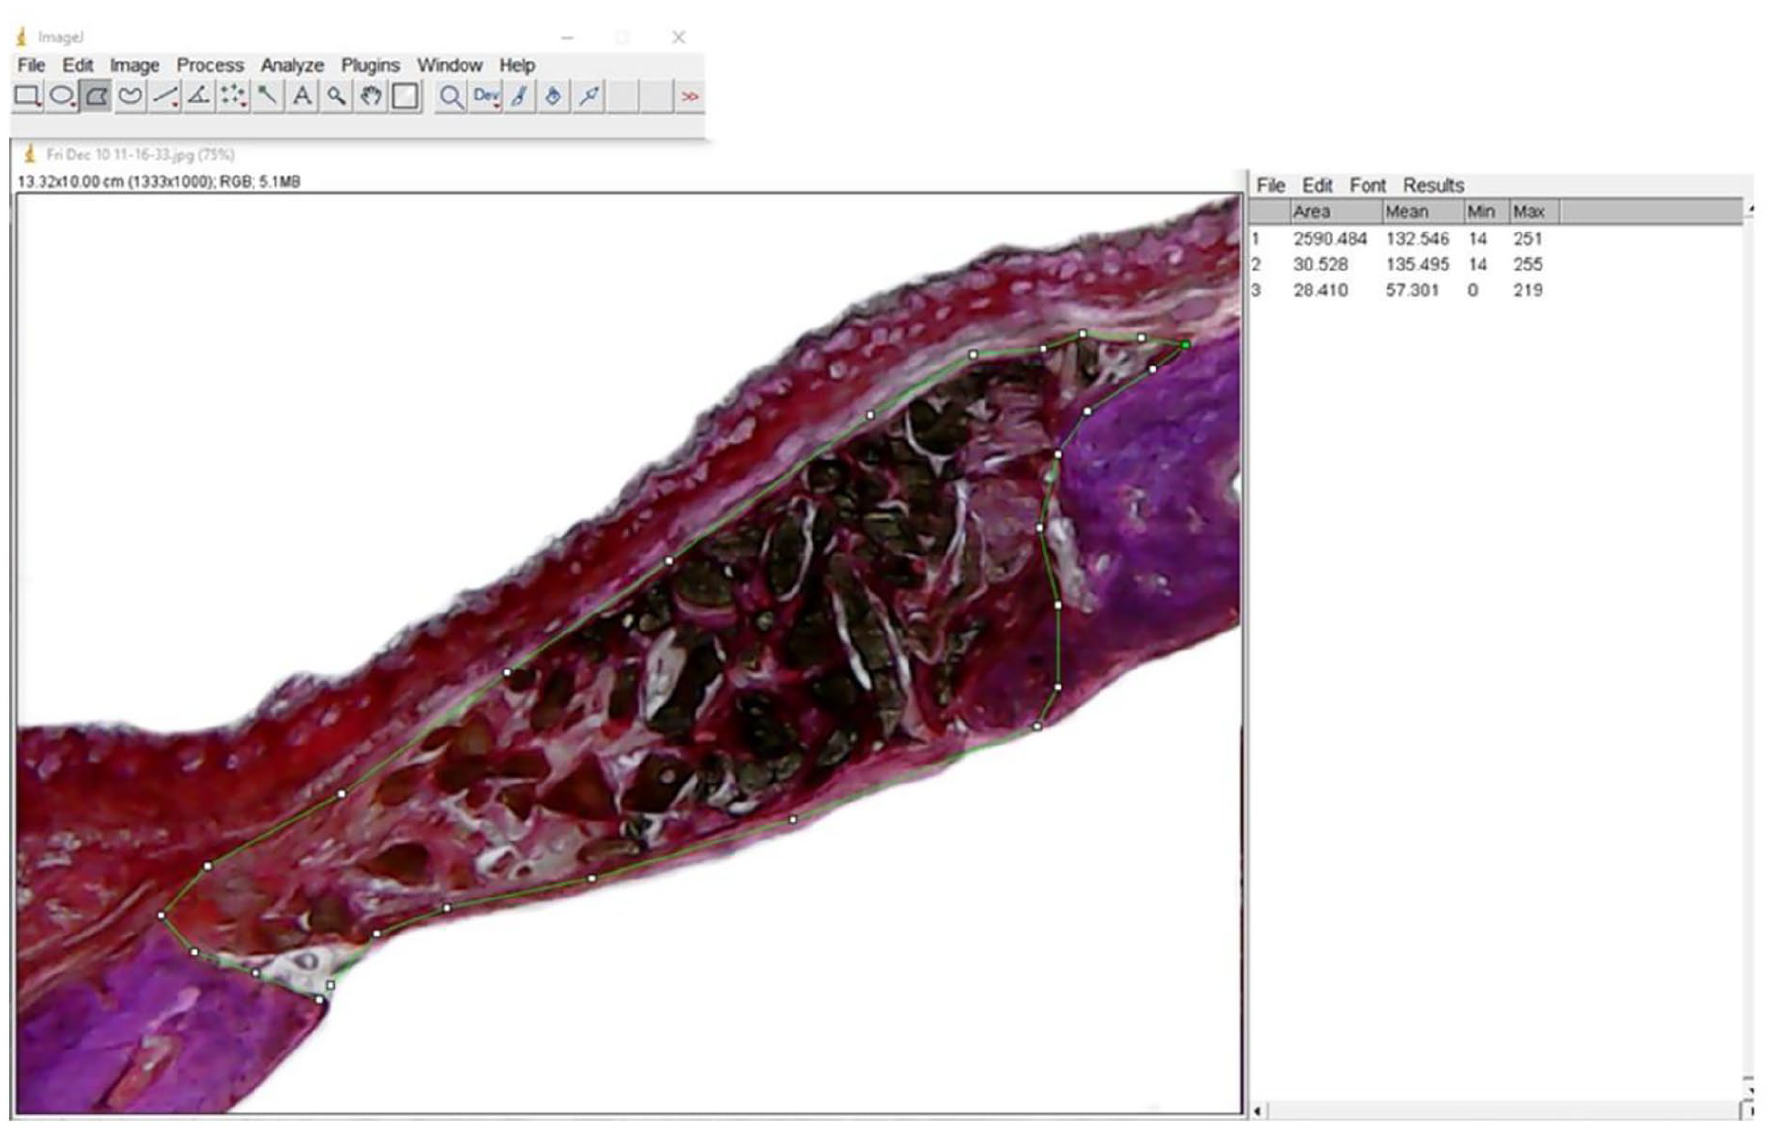Select the Wand tracing tool

coord(267,96)
